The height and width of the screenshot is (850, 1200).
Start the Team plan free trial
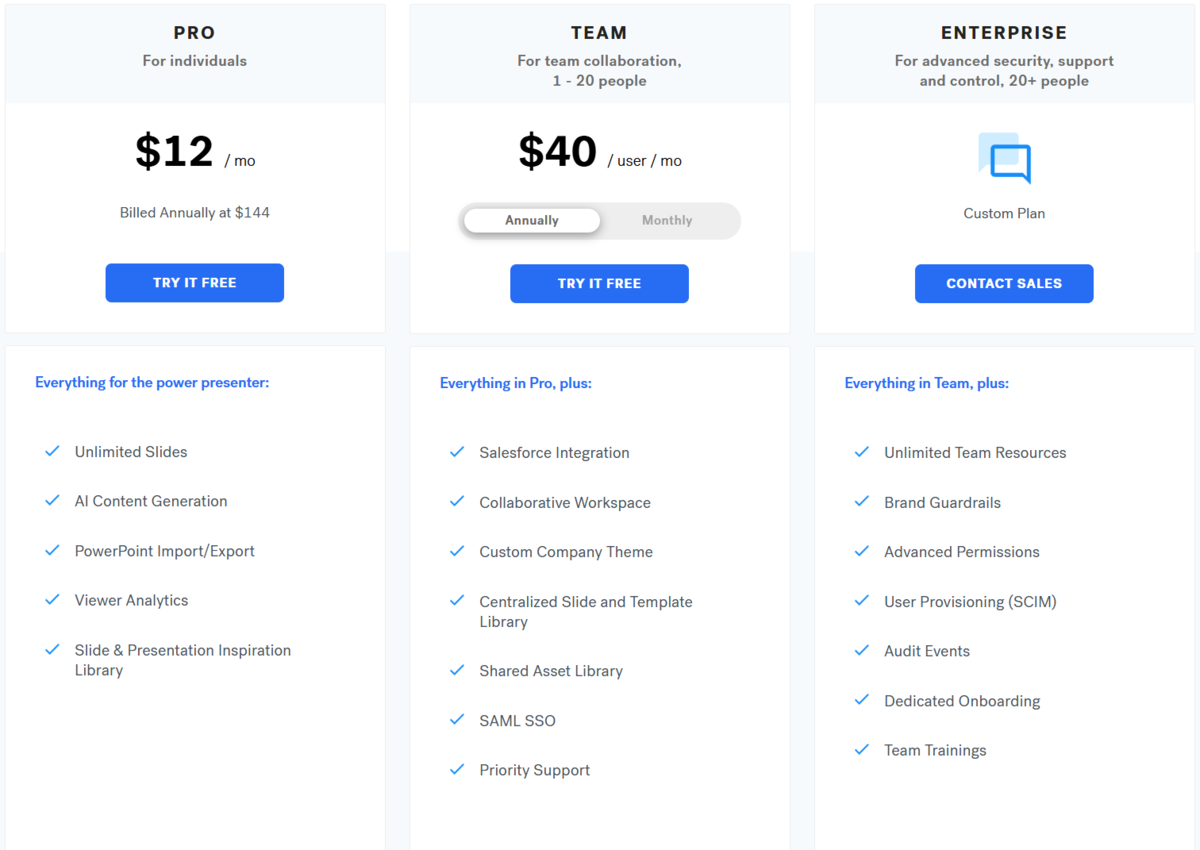coord(599,283)
